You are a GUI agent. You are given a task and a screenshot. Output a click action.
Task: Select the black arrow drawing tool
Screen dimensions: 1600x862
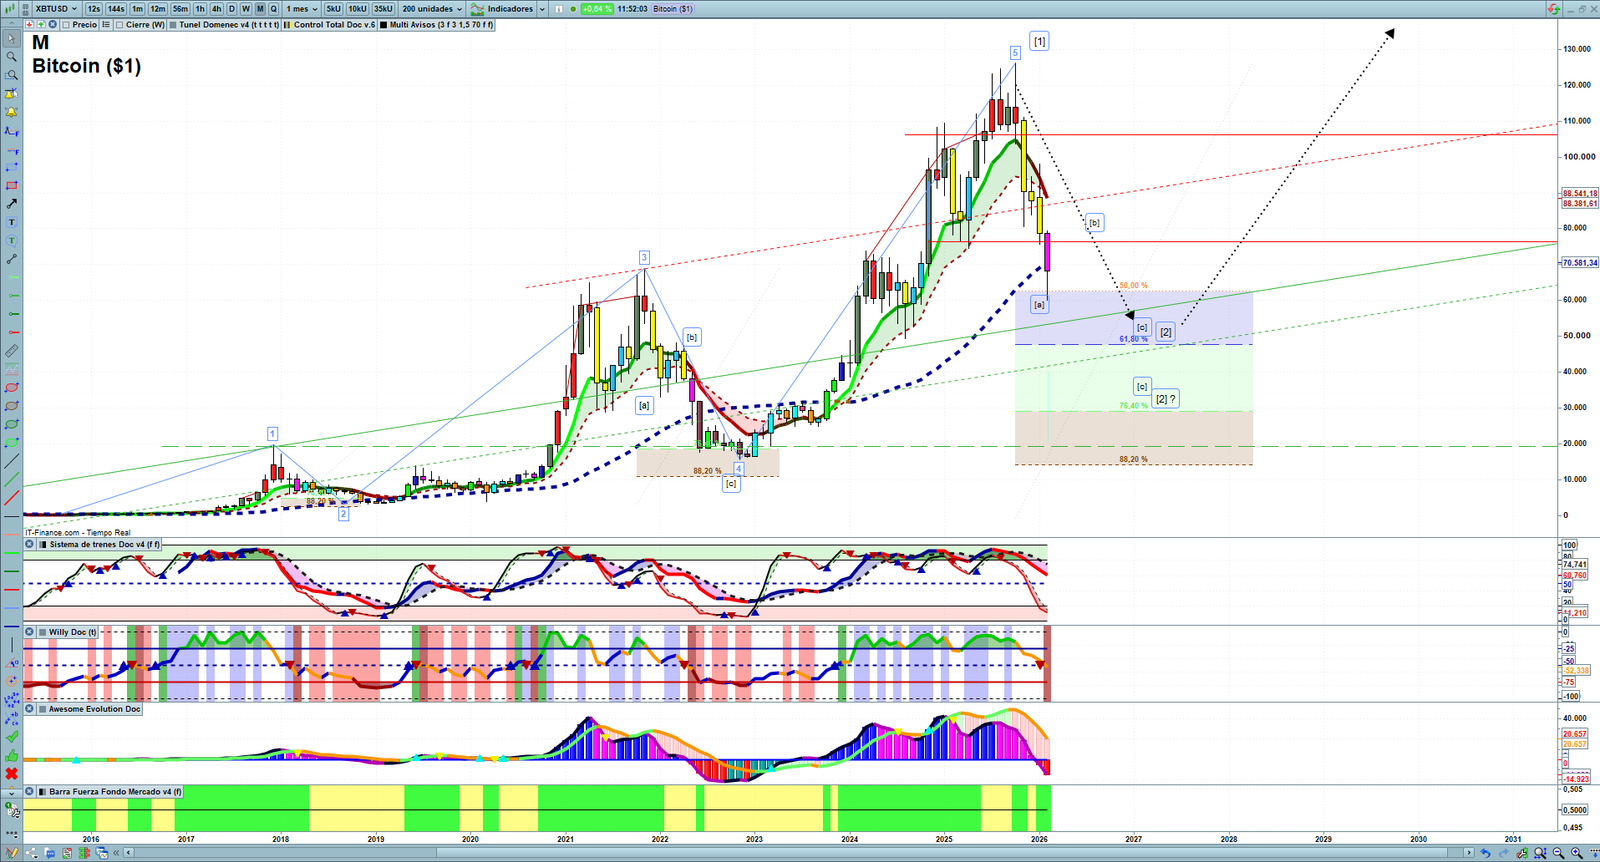11,204
